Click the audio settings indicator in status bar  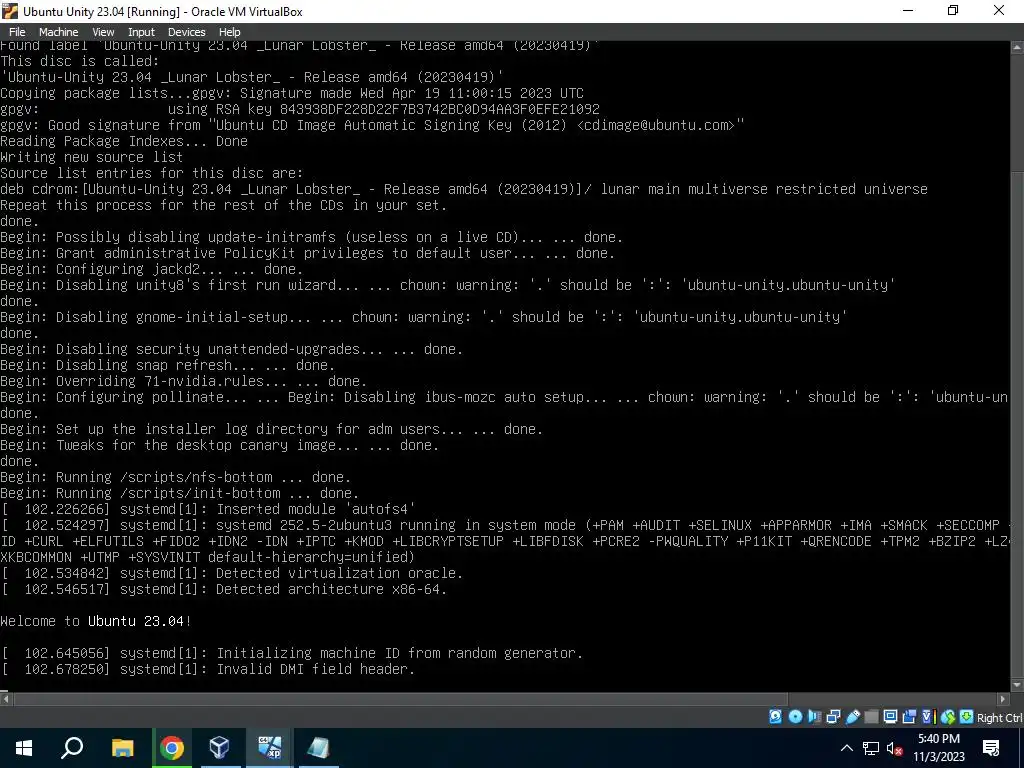(814, 717)
